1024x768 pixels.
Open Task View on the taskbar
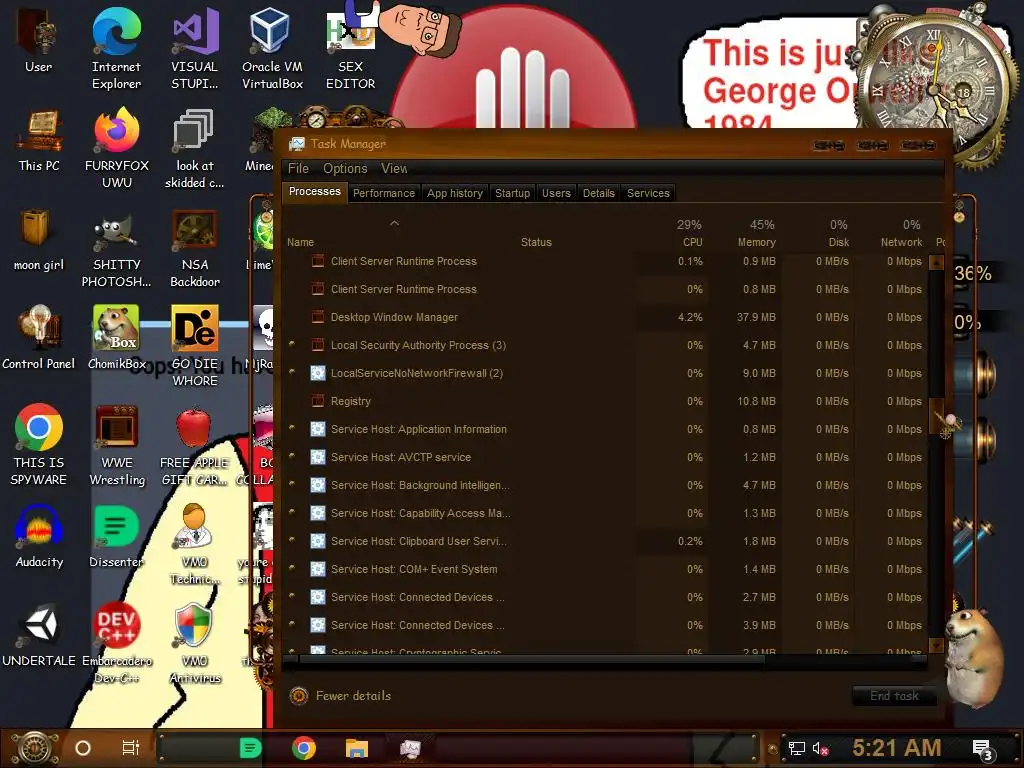[x=131, y=748]
